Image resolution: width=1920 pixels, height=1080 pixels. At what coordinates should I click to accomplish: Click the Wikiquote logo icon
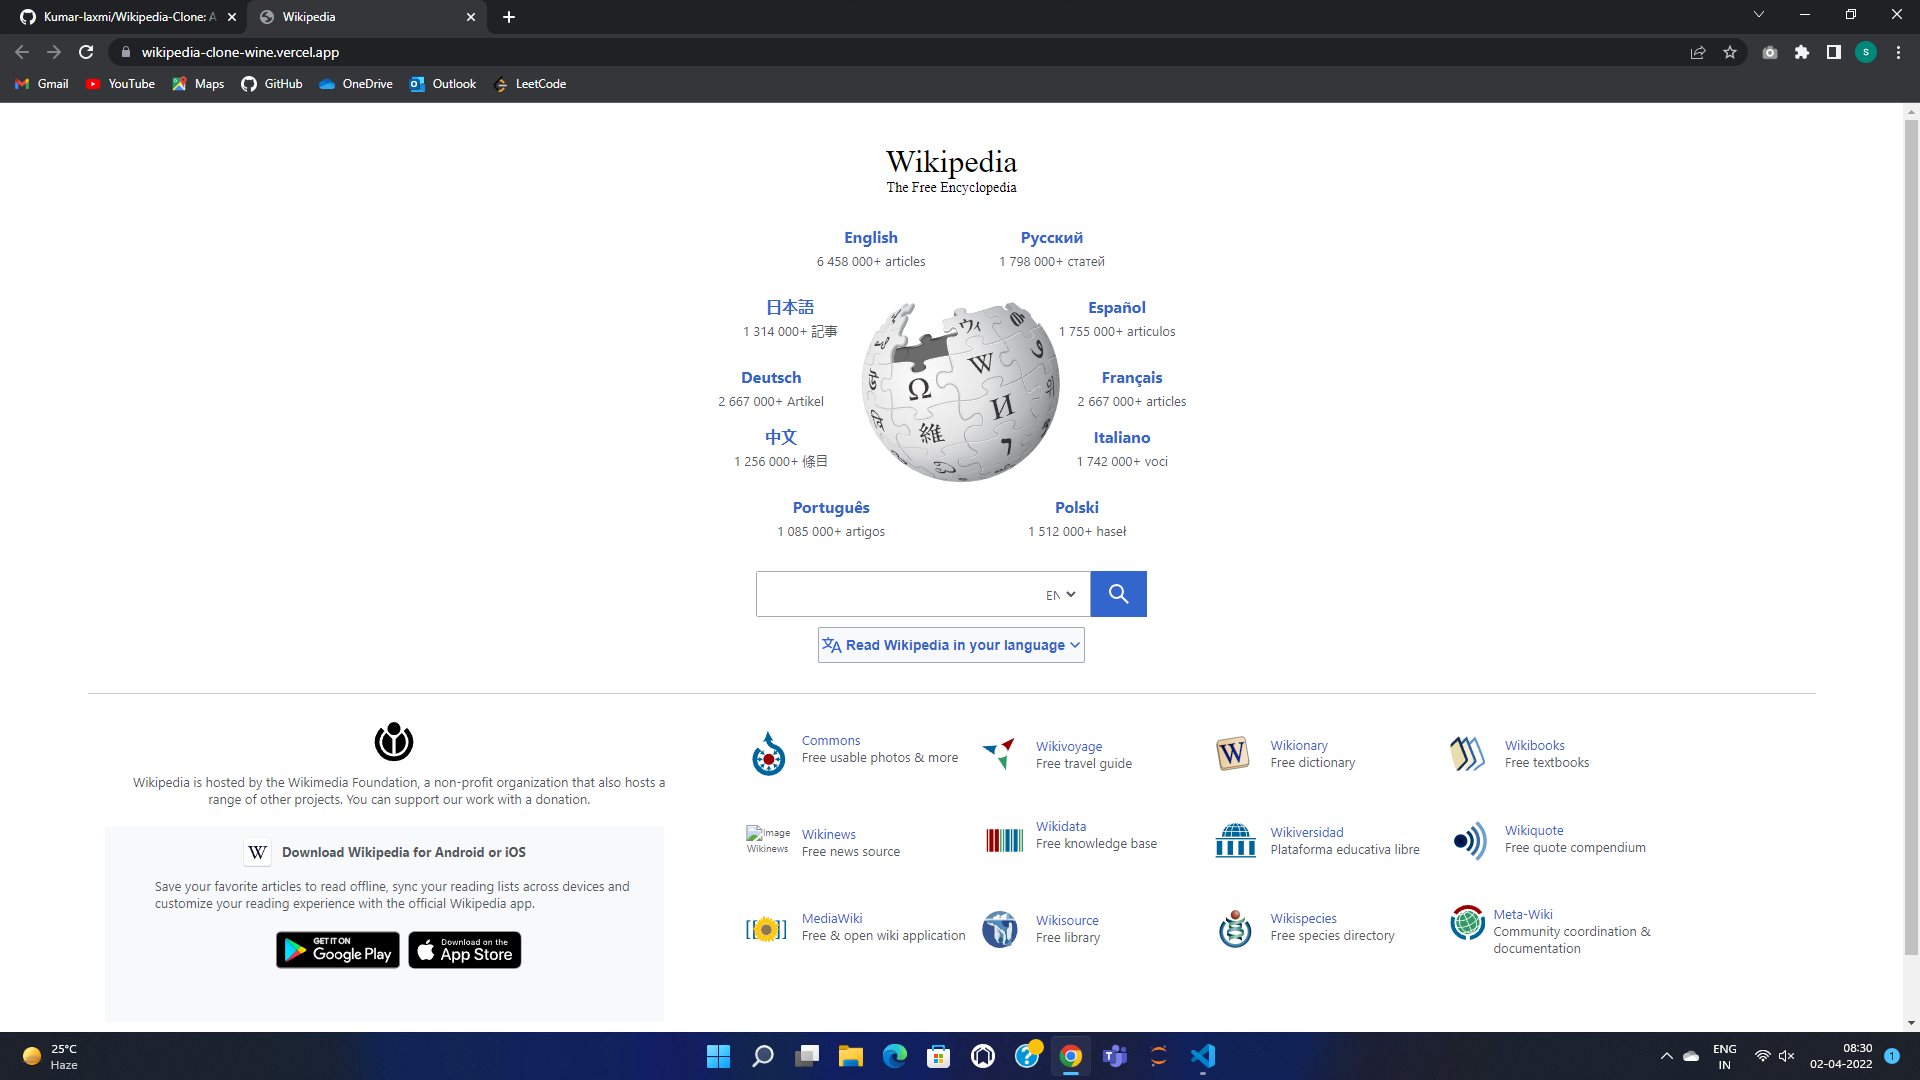coord(1469,841)
